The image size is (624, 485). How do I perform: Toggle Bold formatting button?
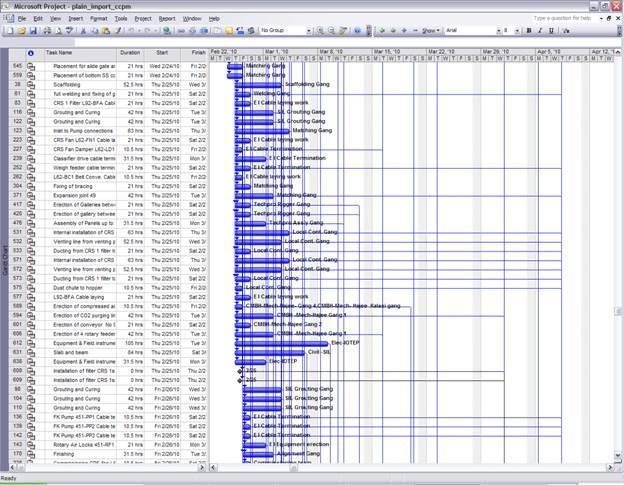pos(529,31)
